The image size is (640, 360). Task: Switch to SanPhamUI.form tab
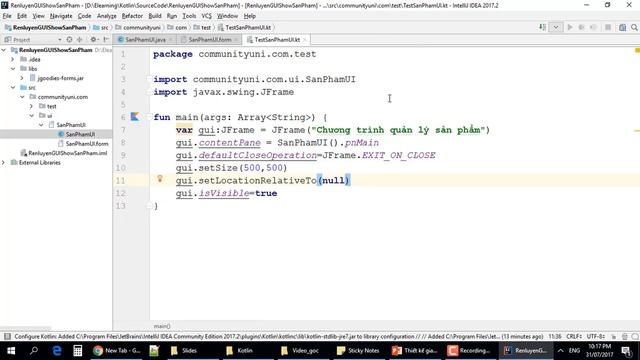coord(209,40)
